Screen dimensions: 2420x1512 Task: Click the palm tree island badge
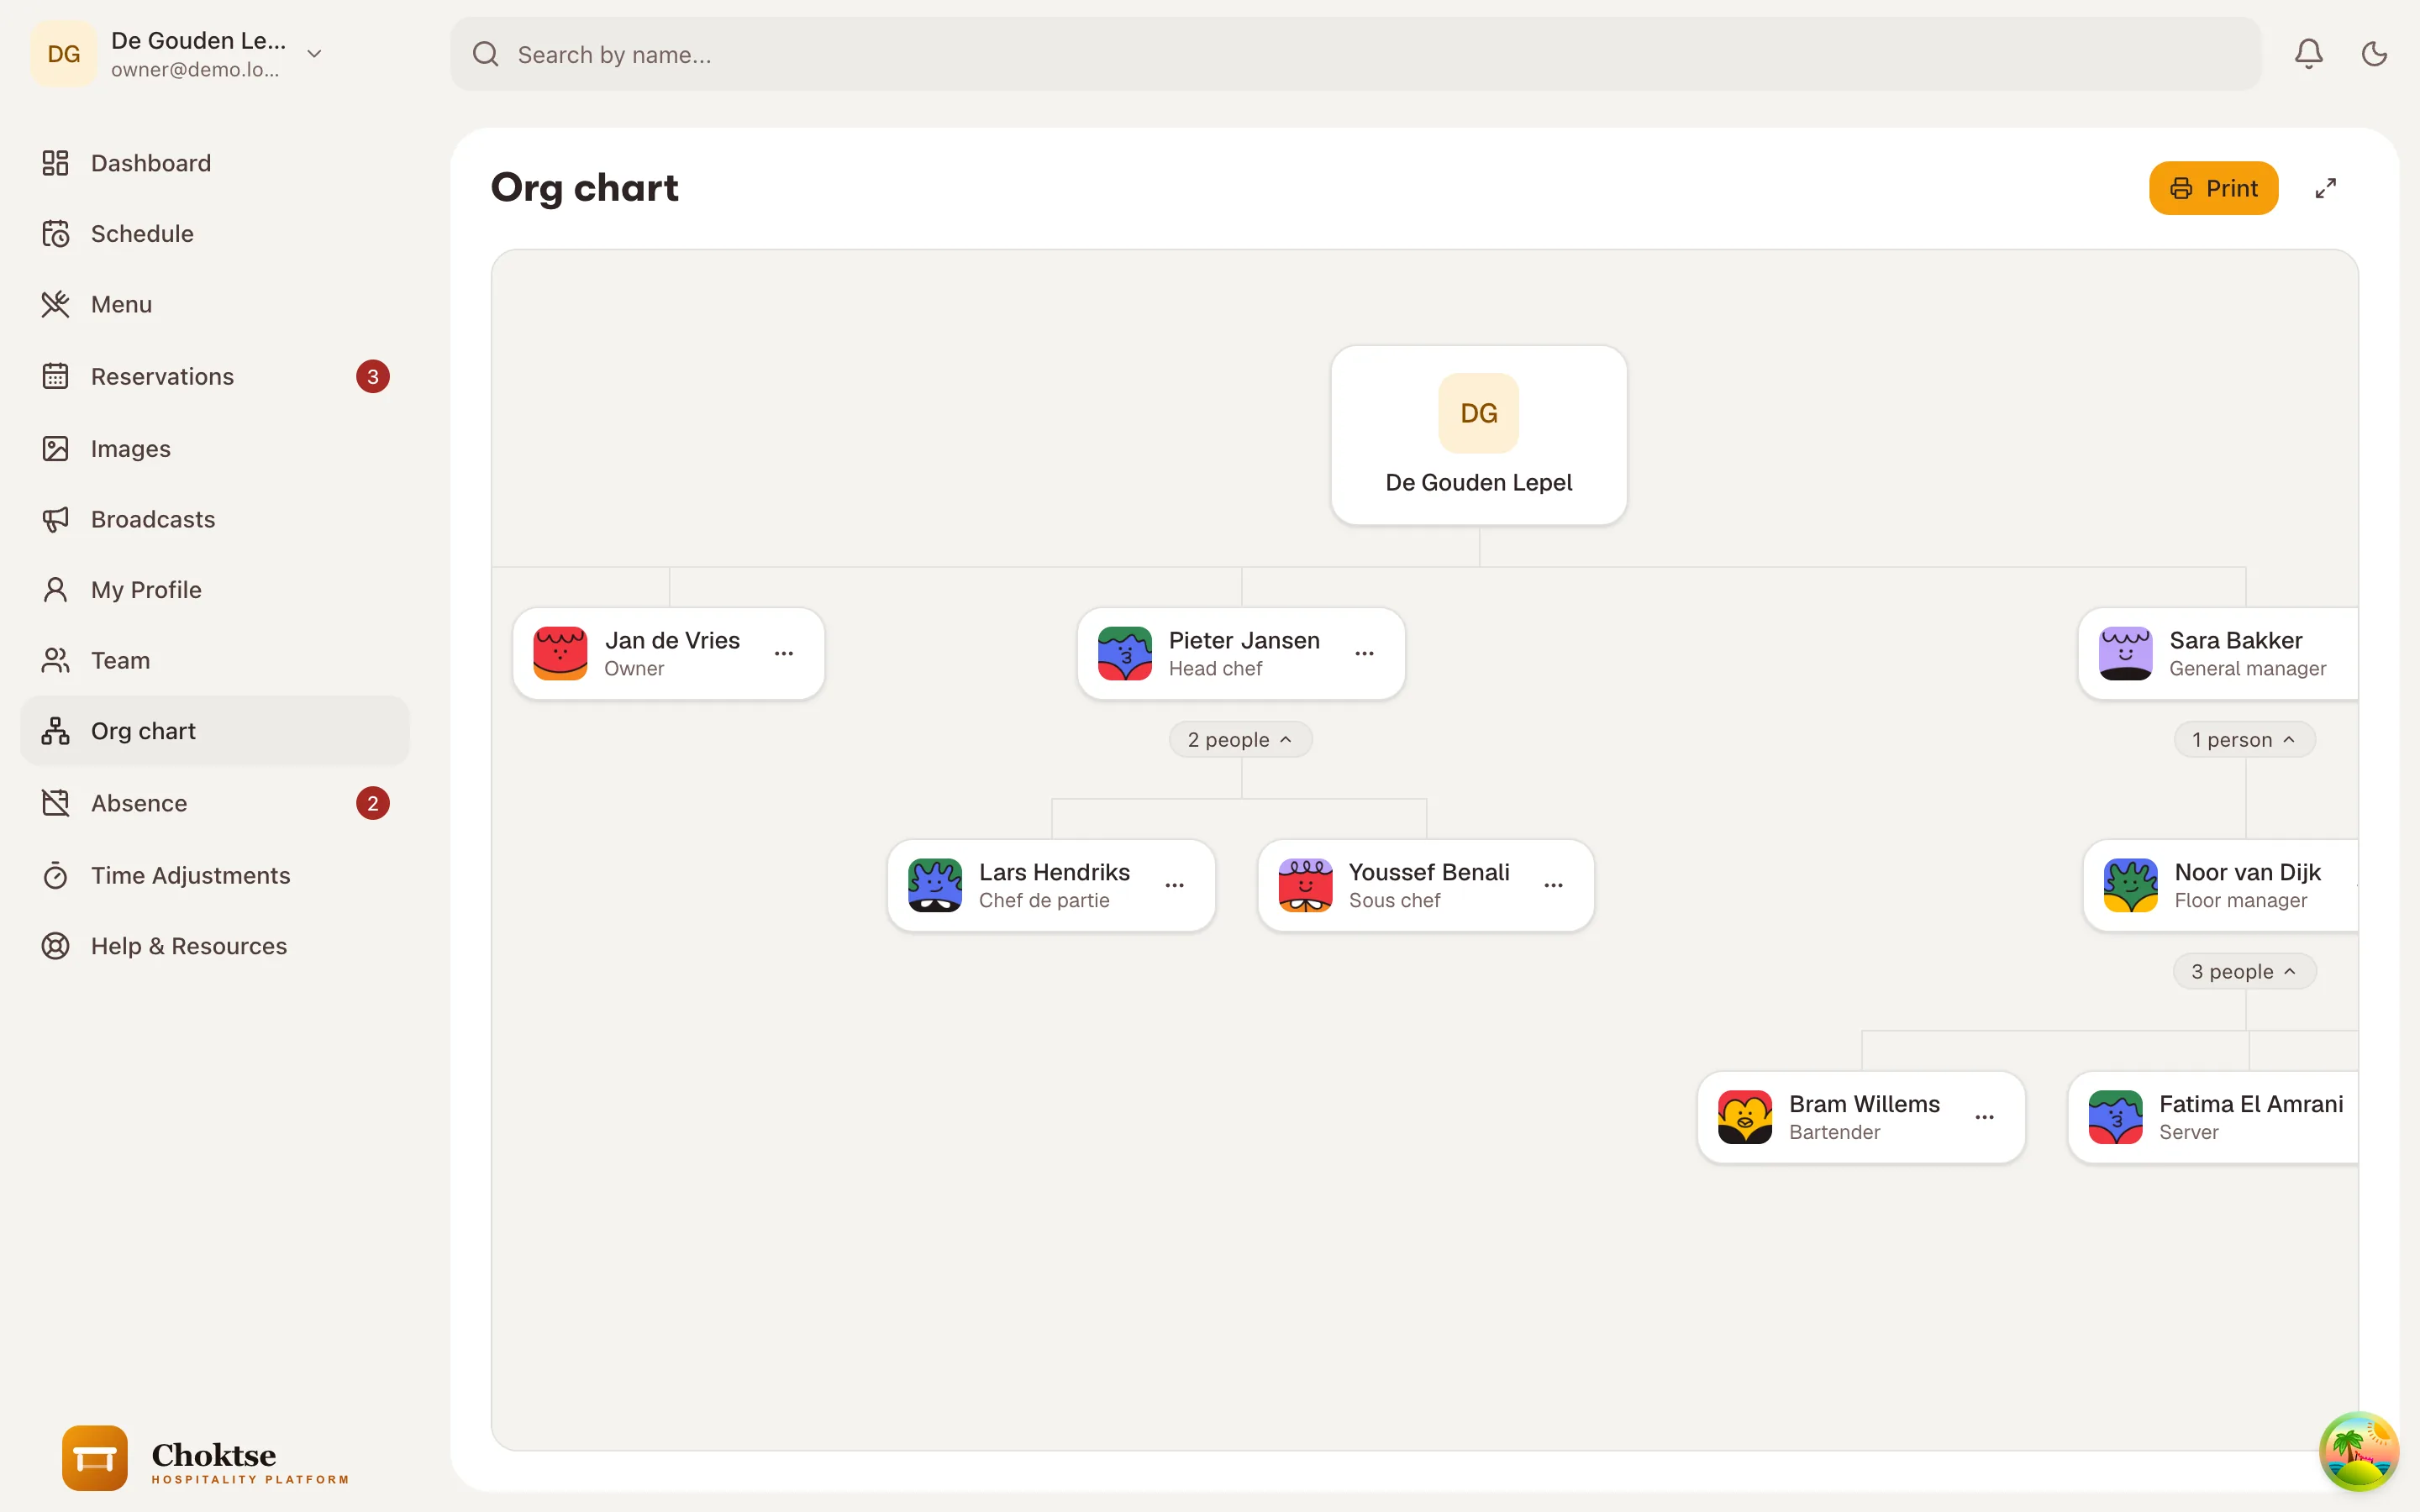(x=2358, y=1451)
